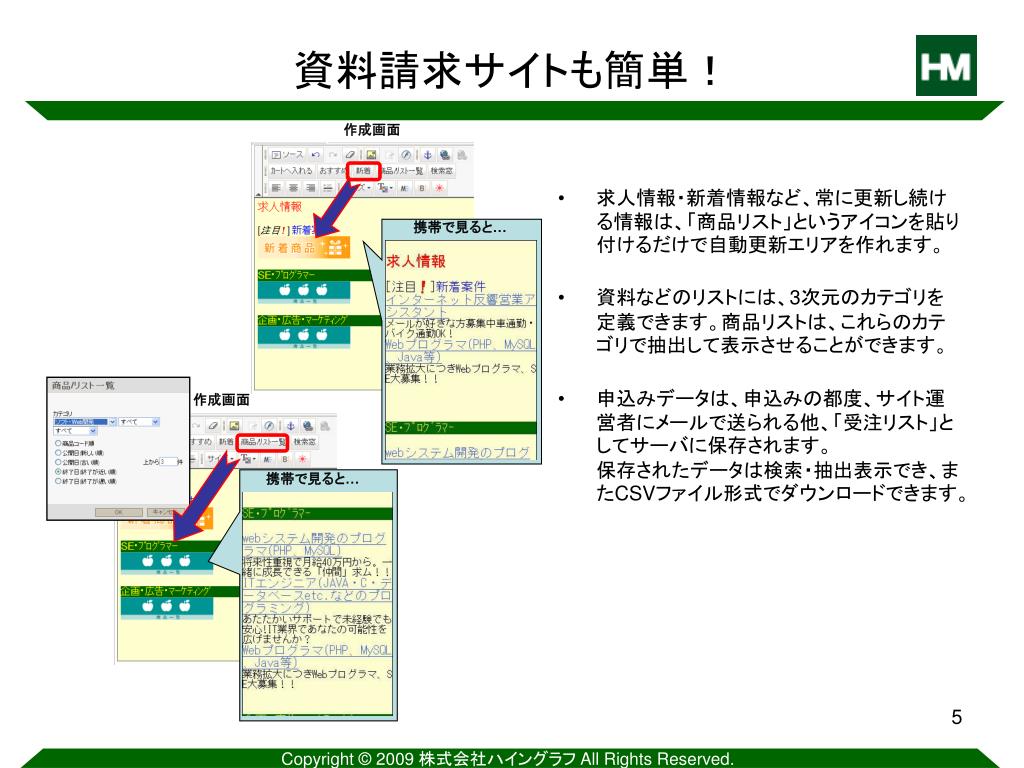Image resolution: width=1024 pixels, height=768 pixels.
Task: Click compass link icon in lower editor toolbar
Action: point(269,426)
